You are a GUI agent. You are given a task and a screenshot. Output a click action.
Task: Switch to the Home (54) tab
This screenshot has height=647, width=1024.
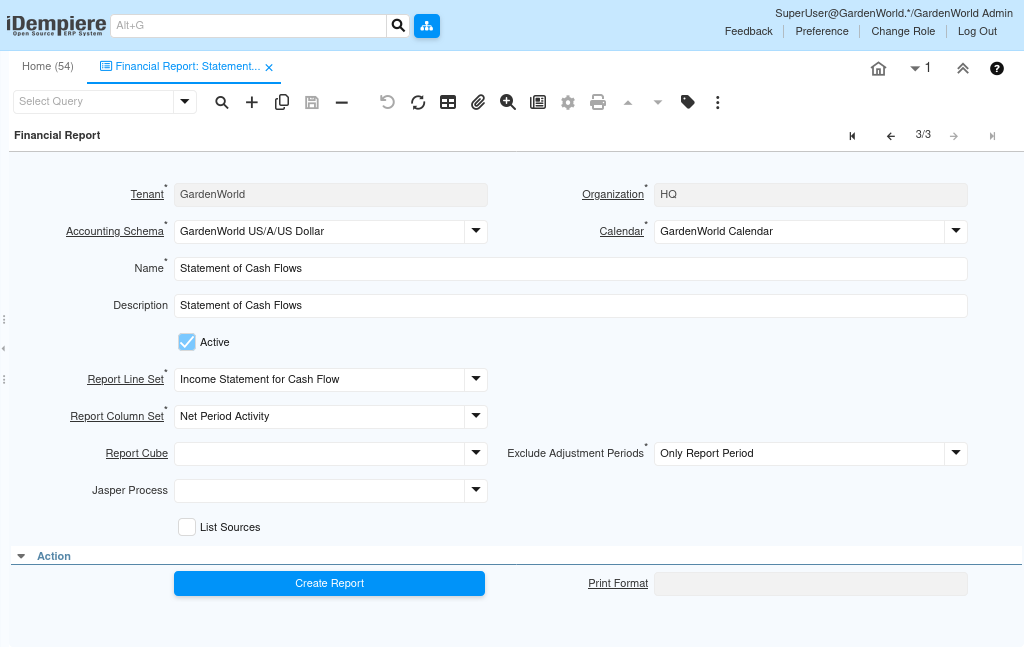[x=48, y=67]
